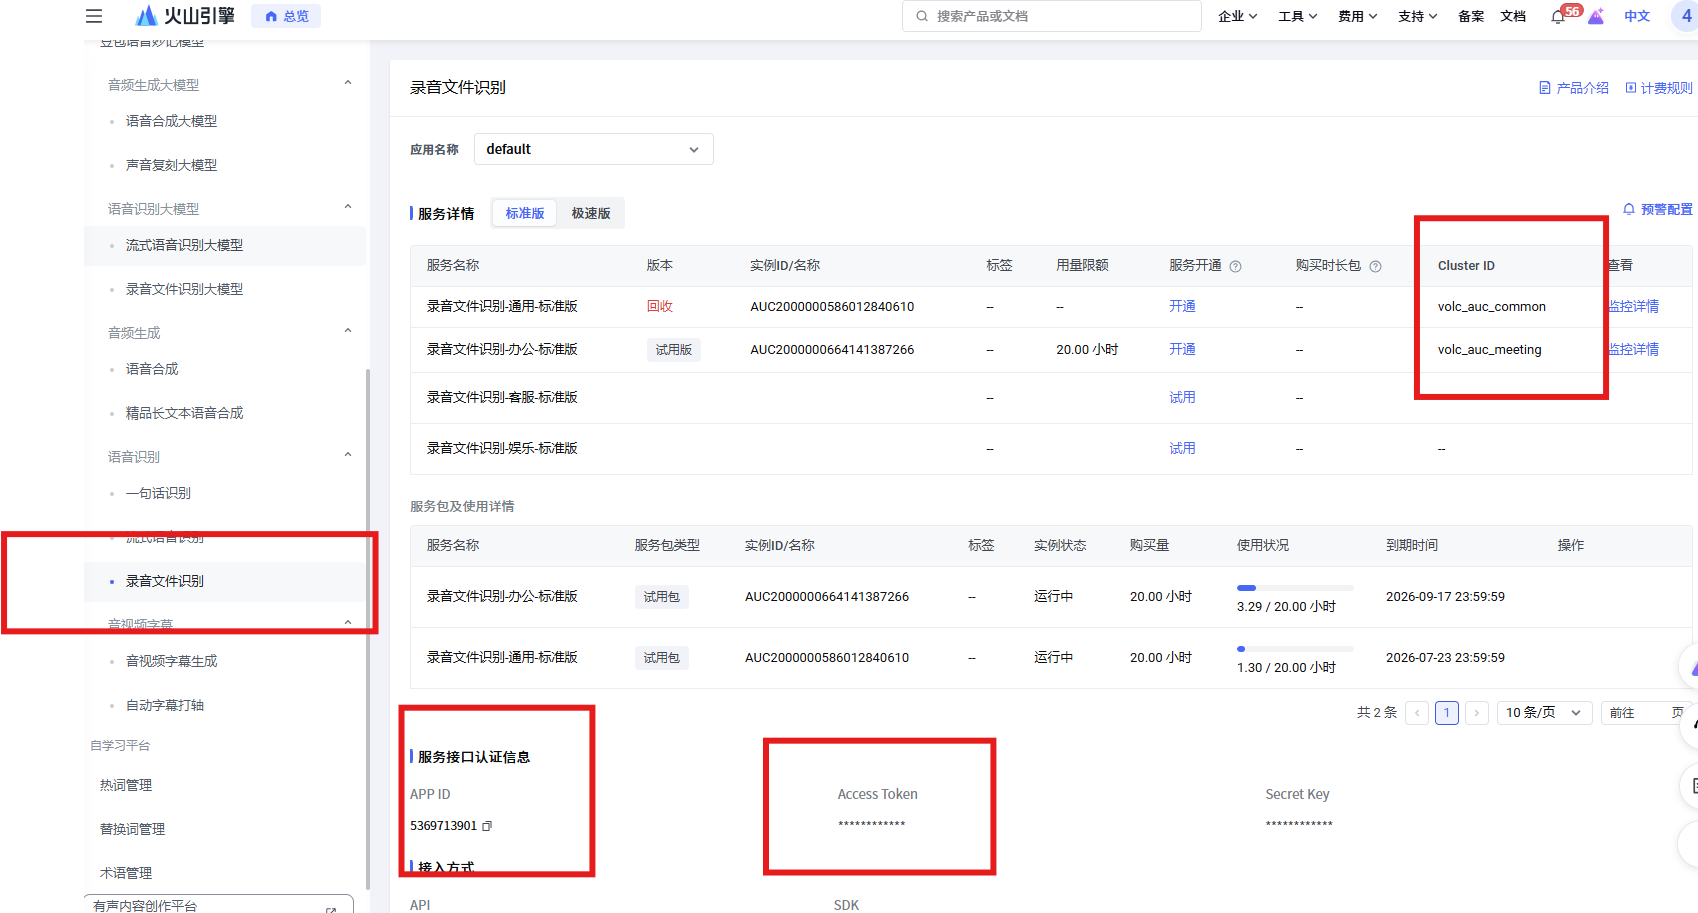Open 流式语音识别大模型 in the sidebar
The image size is (1698, 913).
[184, 245]
